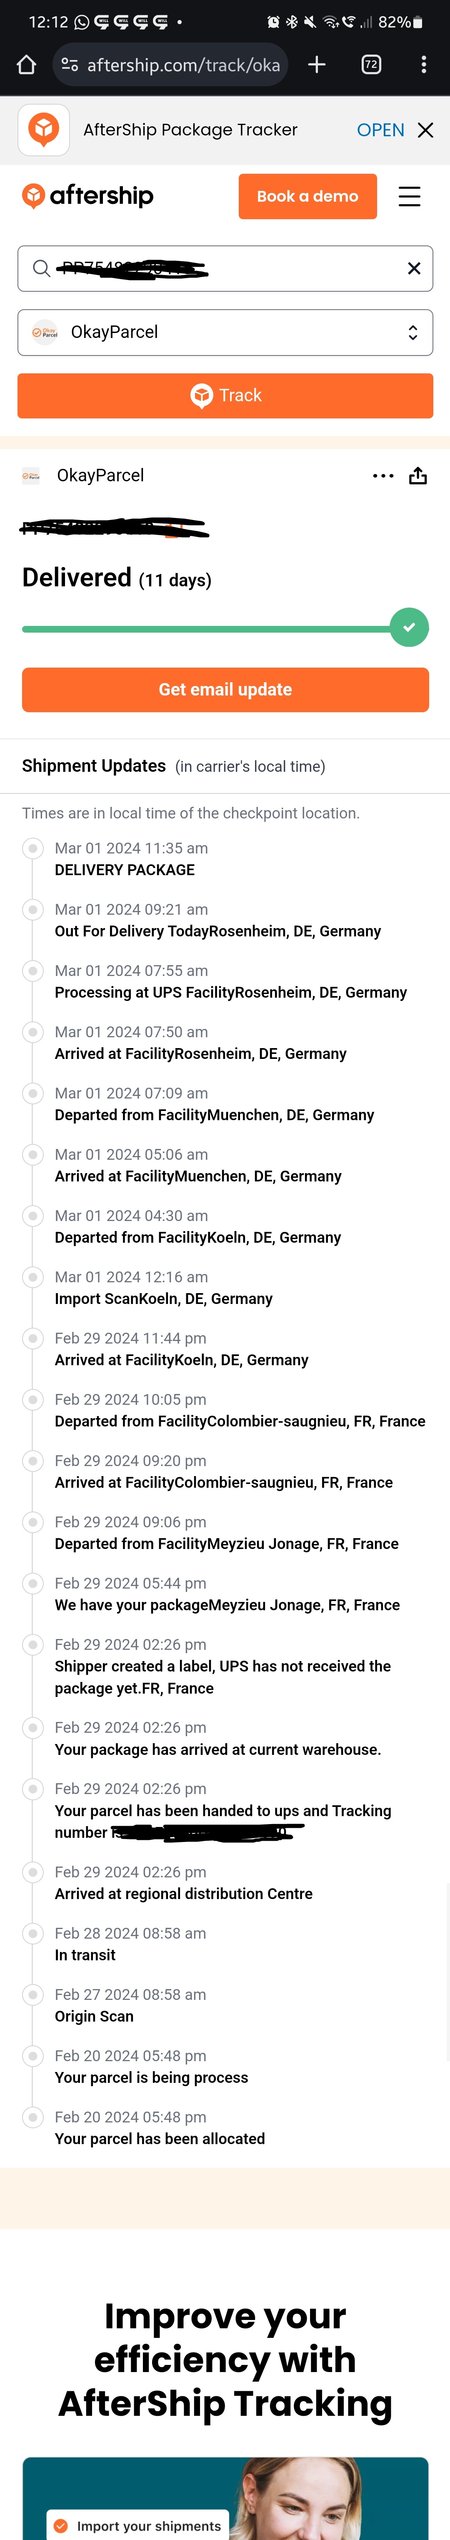Dismiss the AfterShip Package Tracker app banner
This screenshot has height=2540, width=450.
(426, 130)
